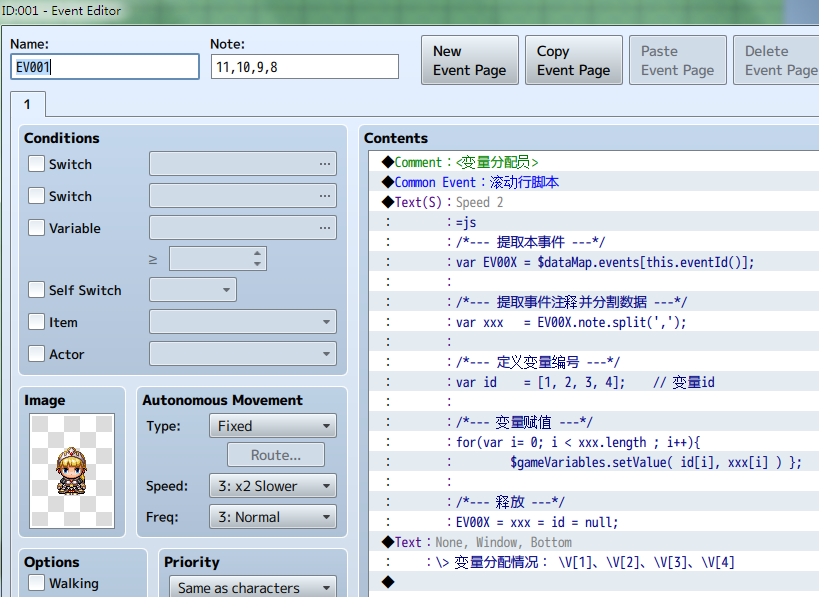Click the New Event Page button

point(470,60)
